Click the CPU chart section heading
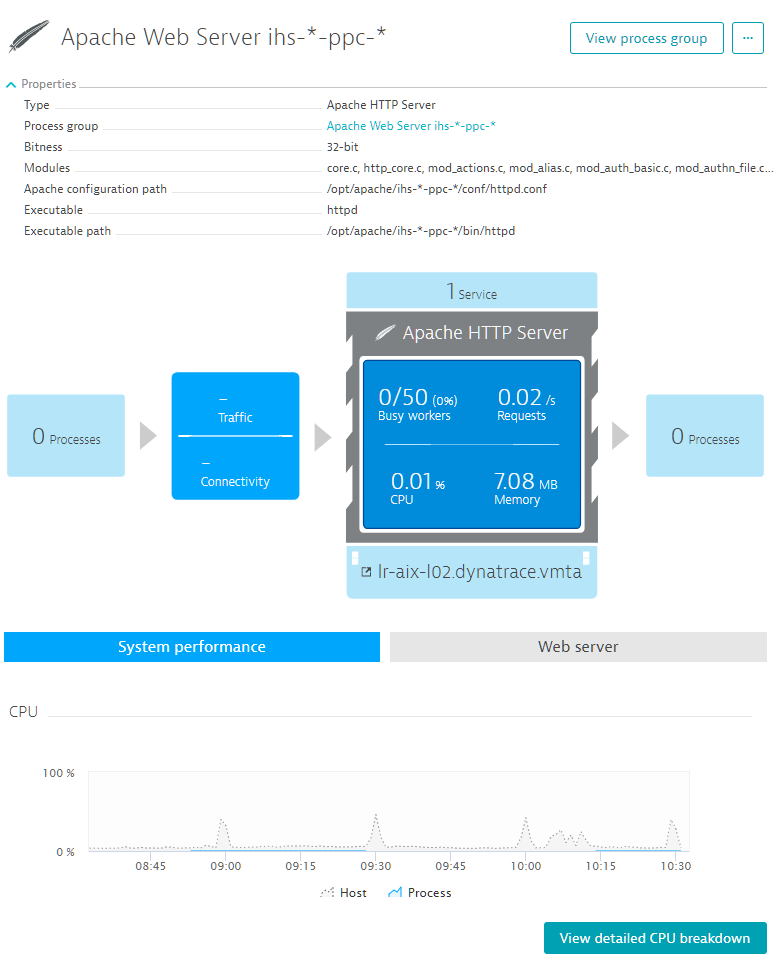Image resolution: width=776 pixels, height=967 pixels. (x=23, y=712)
